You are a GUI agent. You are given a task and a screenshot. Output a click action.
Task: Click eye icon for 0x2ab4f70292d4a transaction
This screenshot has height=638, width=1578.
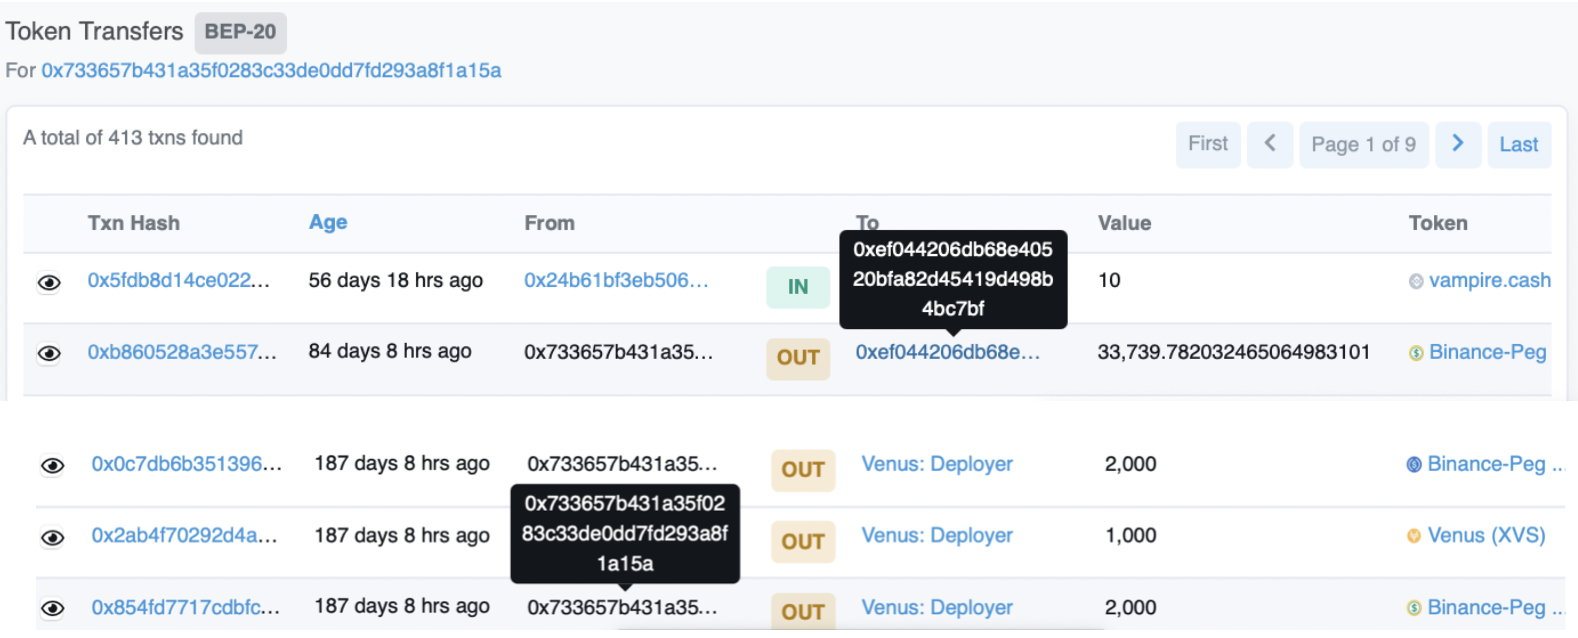pos(53,538)
